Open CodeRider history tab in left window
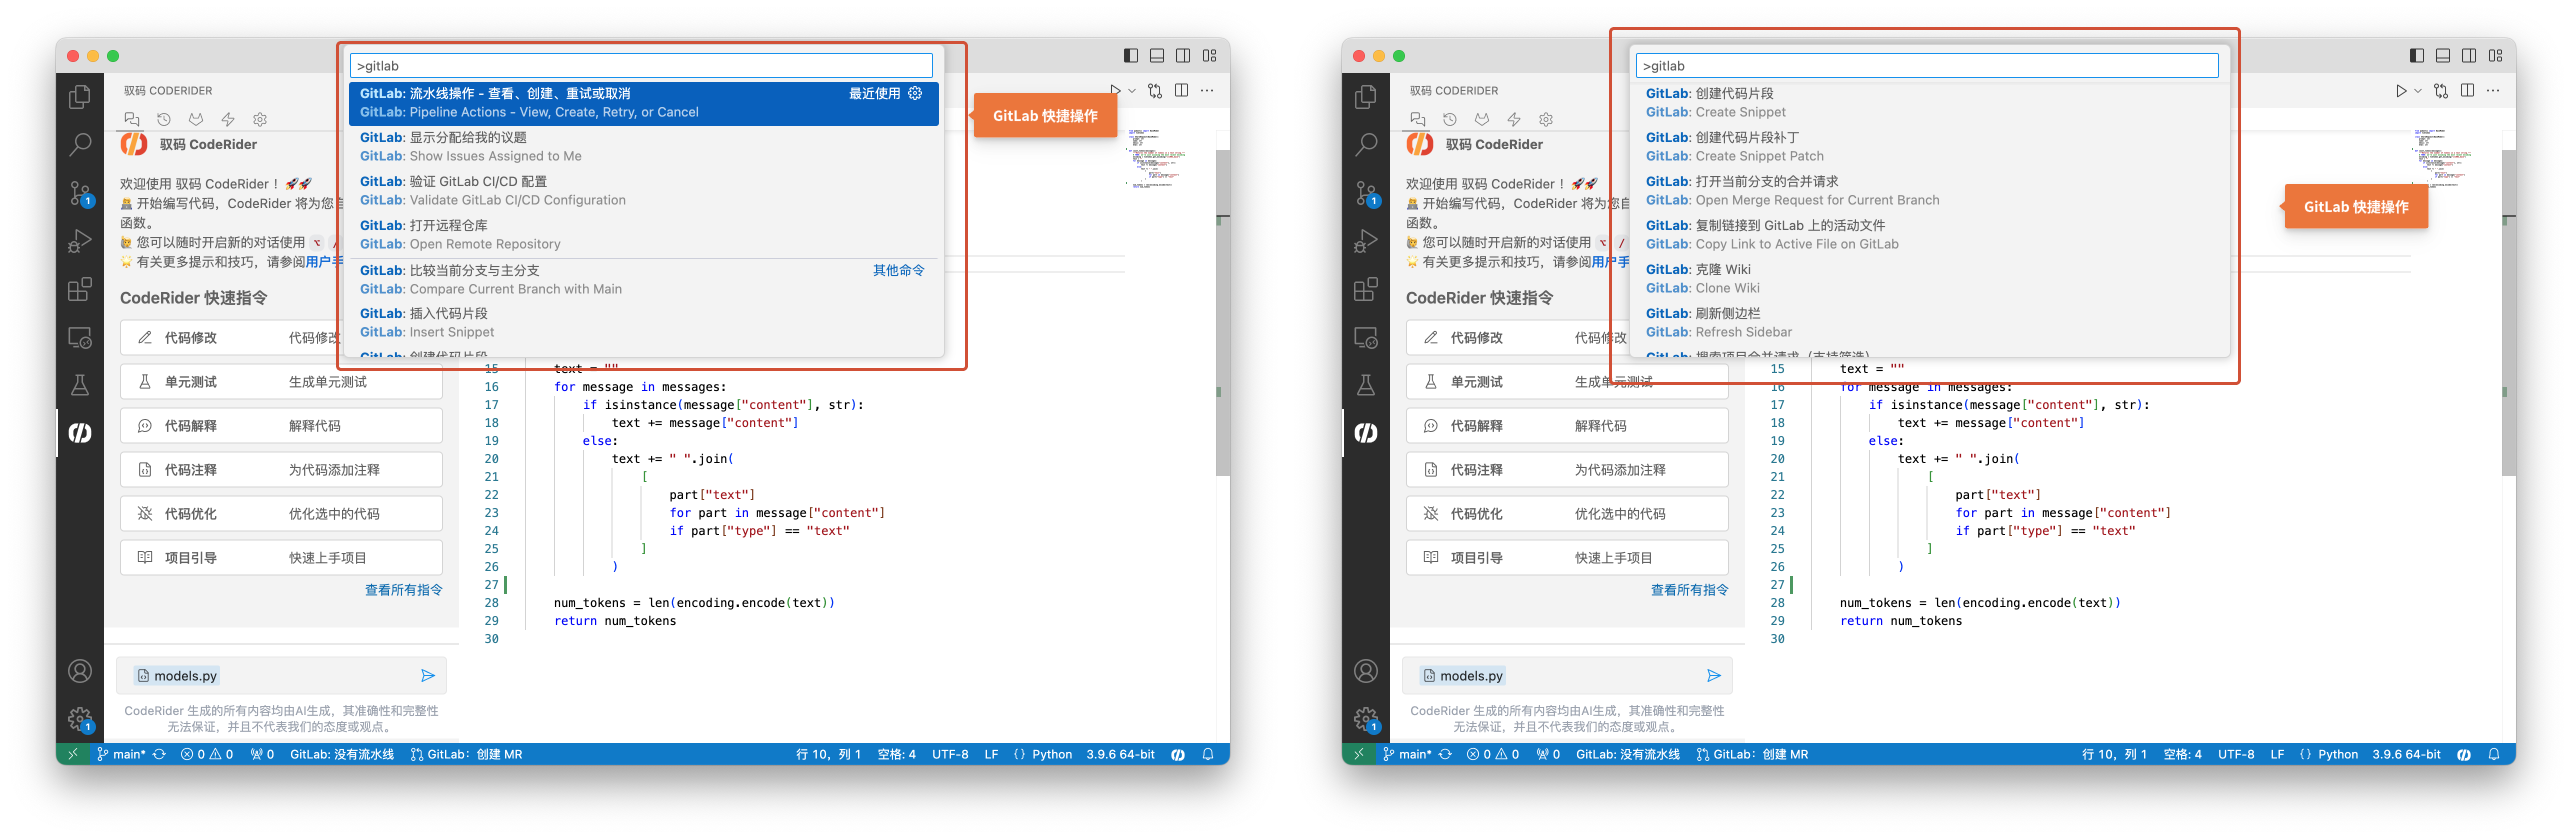The height and width of the screenshot is (839, 2572). tap(164, 119)
